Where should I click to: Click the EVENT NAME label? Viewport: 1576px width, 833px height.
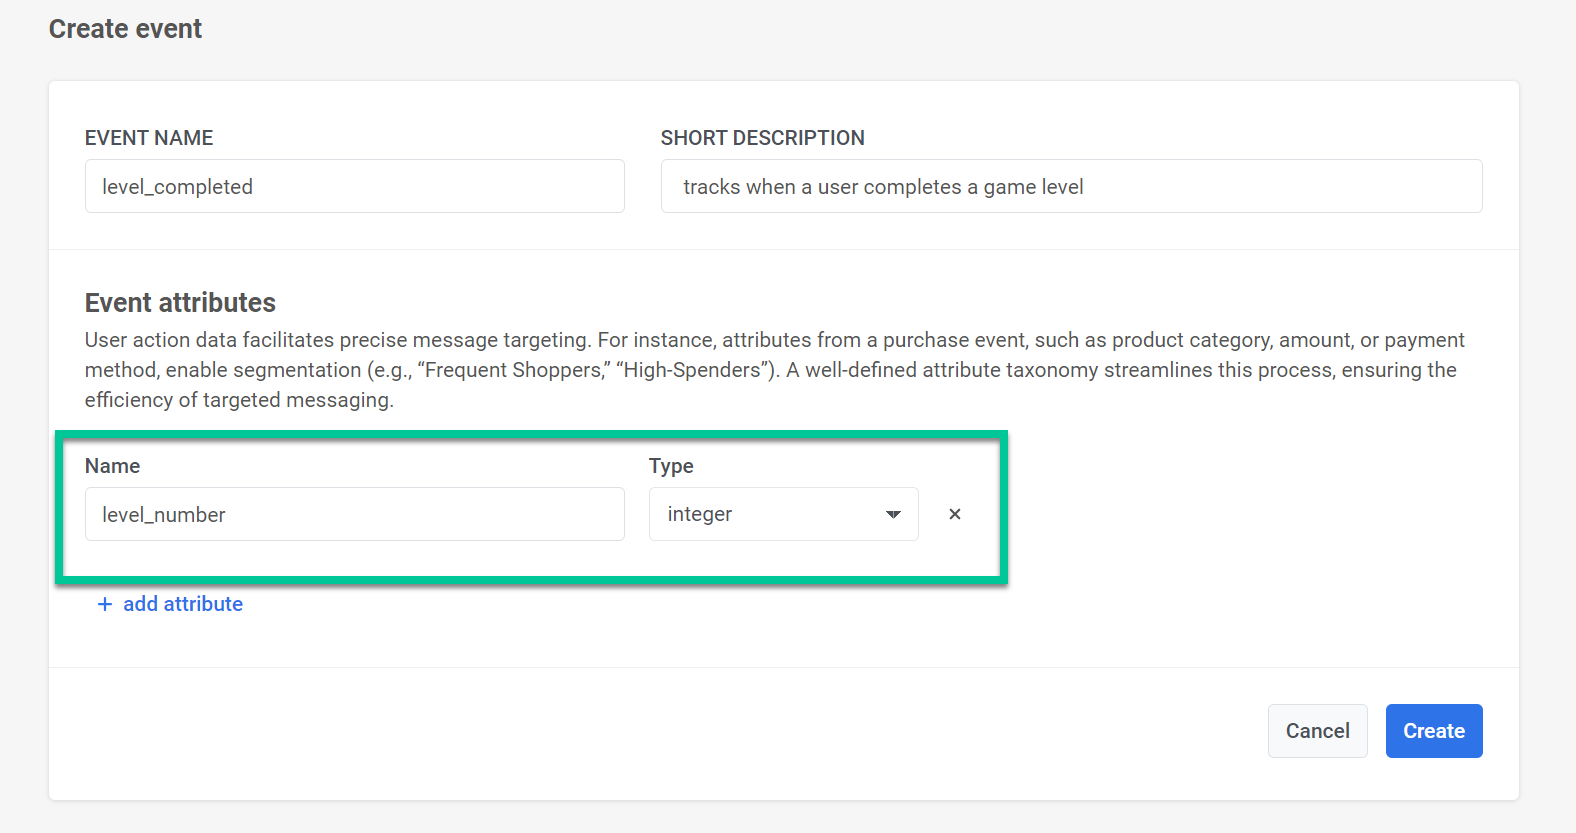point(149,138)
